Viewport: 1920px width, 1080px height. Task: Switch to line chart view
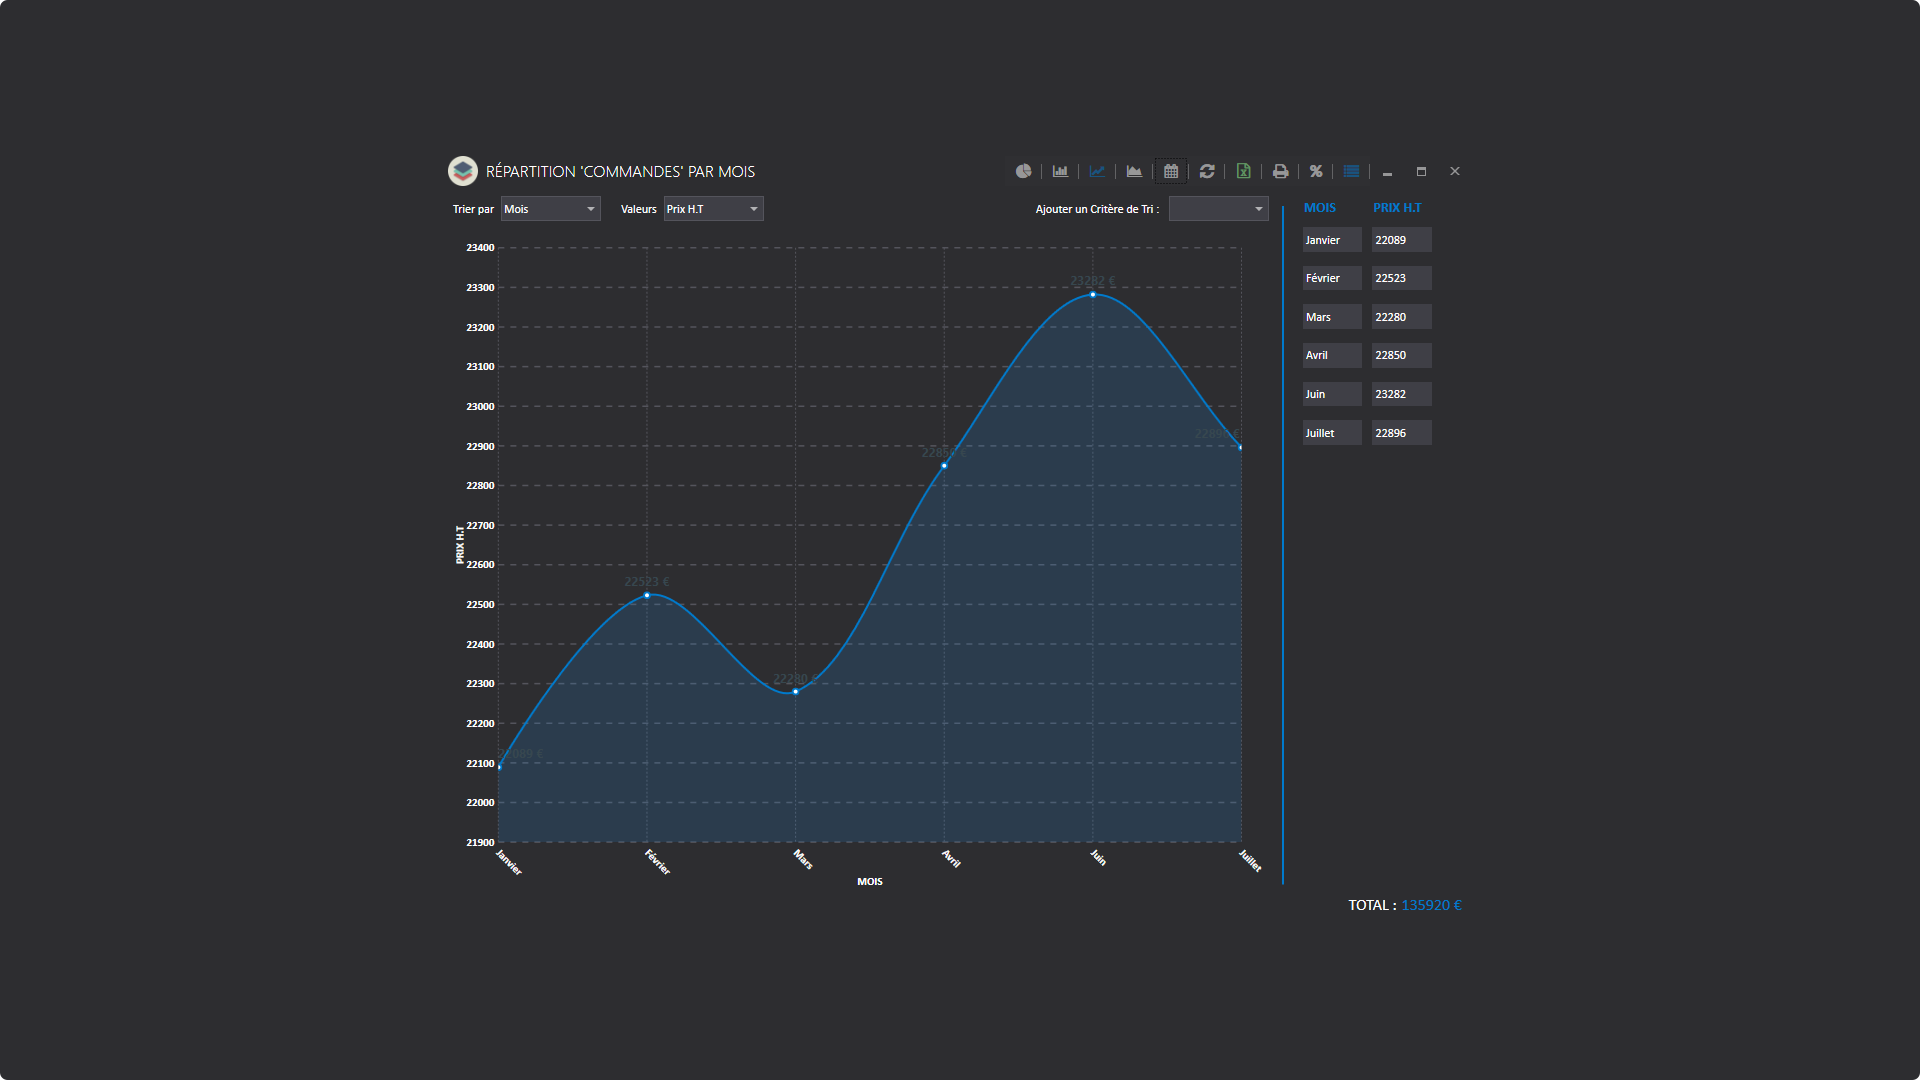coord(1097,171)
